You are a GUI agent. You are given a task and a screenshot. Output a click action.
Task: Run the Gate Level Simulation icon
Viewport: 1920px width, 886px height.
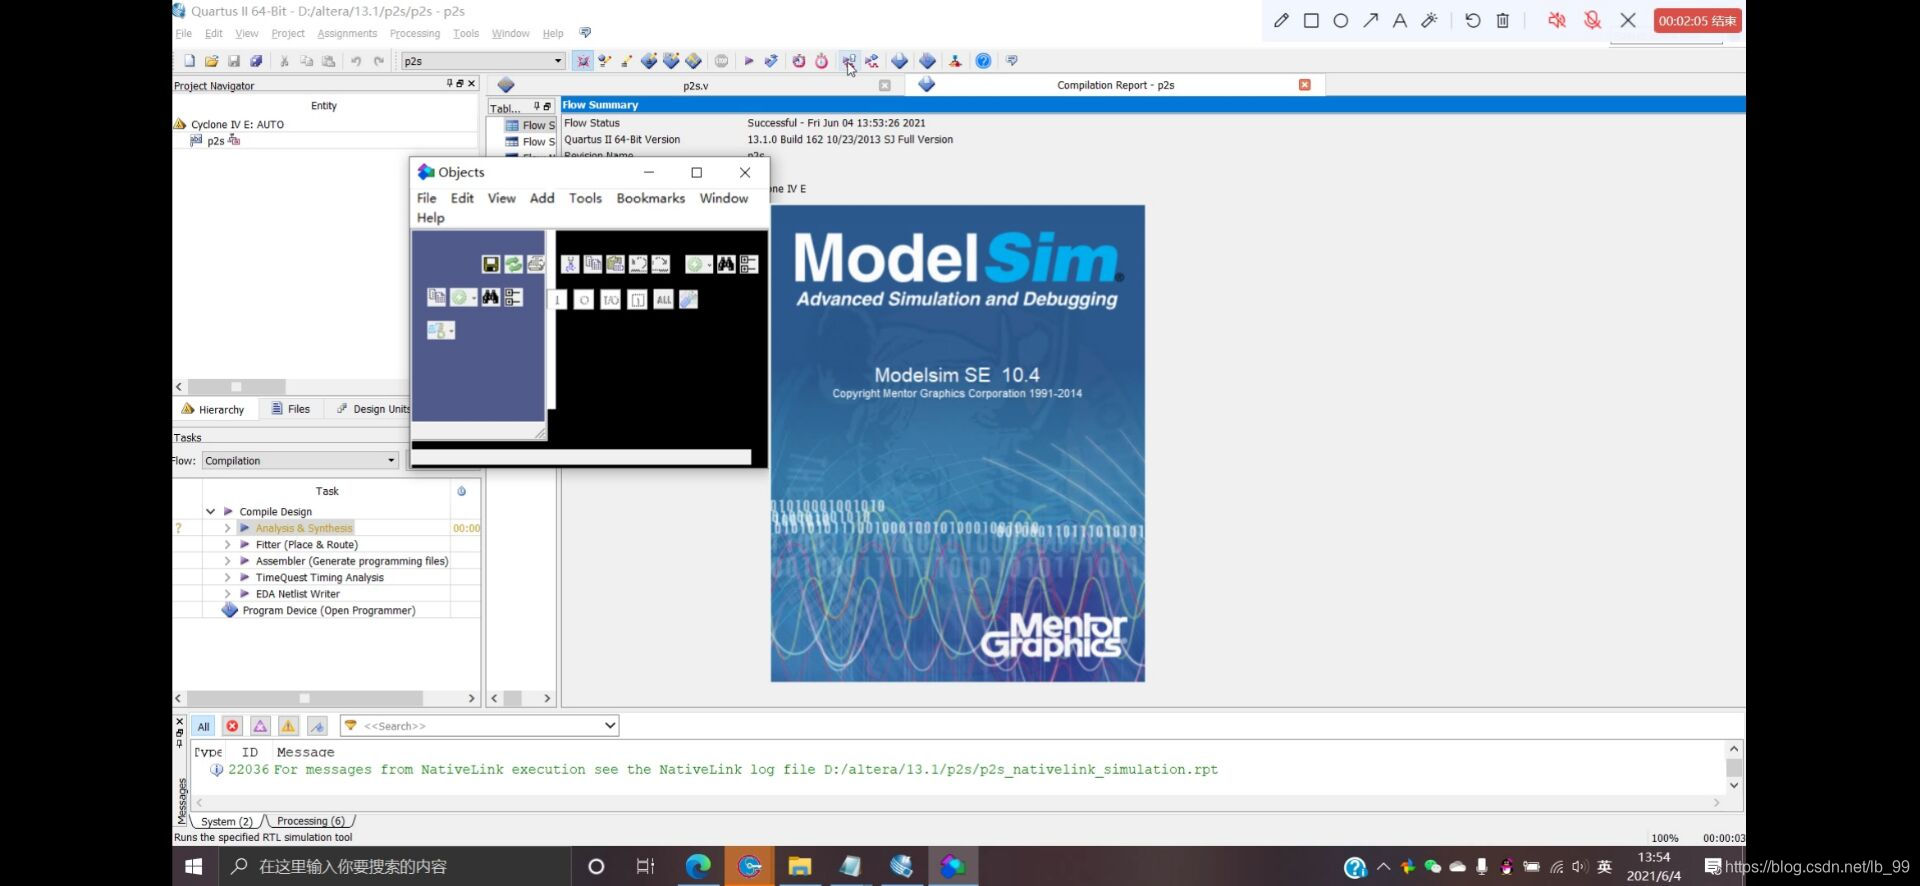pos(872,61)
